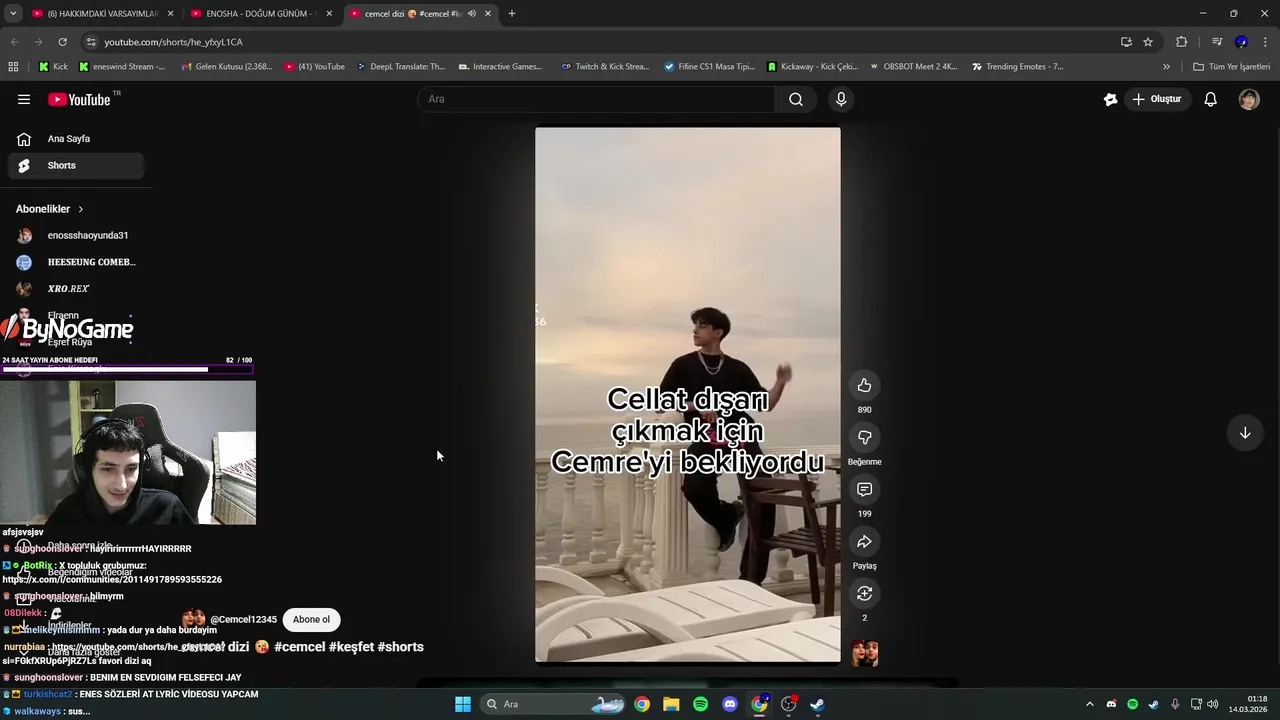This screenshot has height=720, width=1280.
Task: Open the Chrome profile avatar
Action: point(1241,42)
